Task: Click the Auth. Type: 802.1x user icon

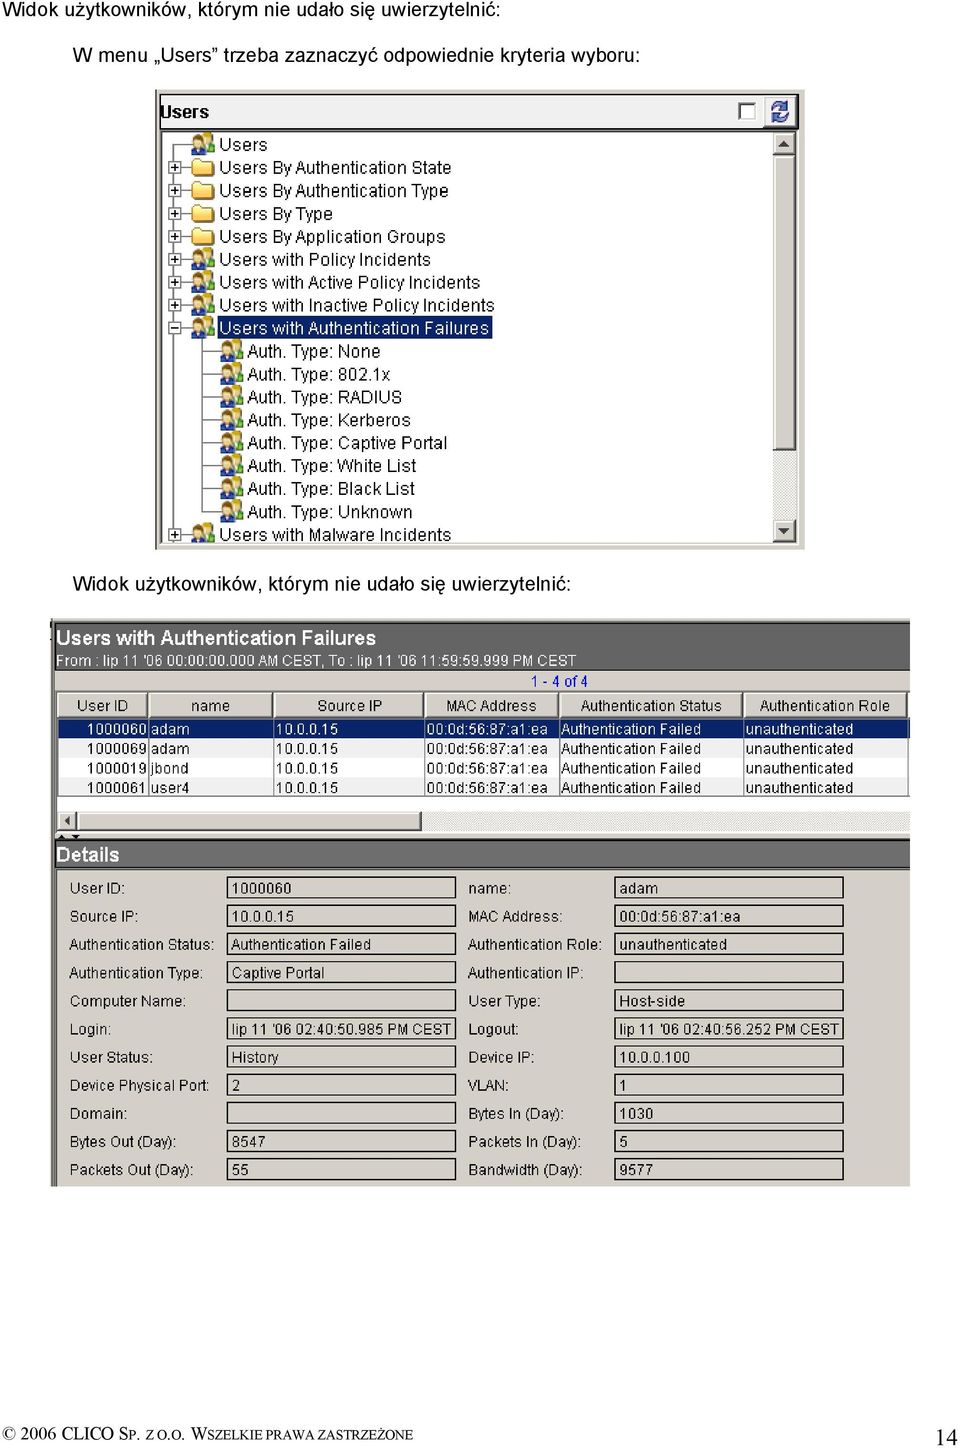Action: point(232,374)
